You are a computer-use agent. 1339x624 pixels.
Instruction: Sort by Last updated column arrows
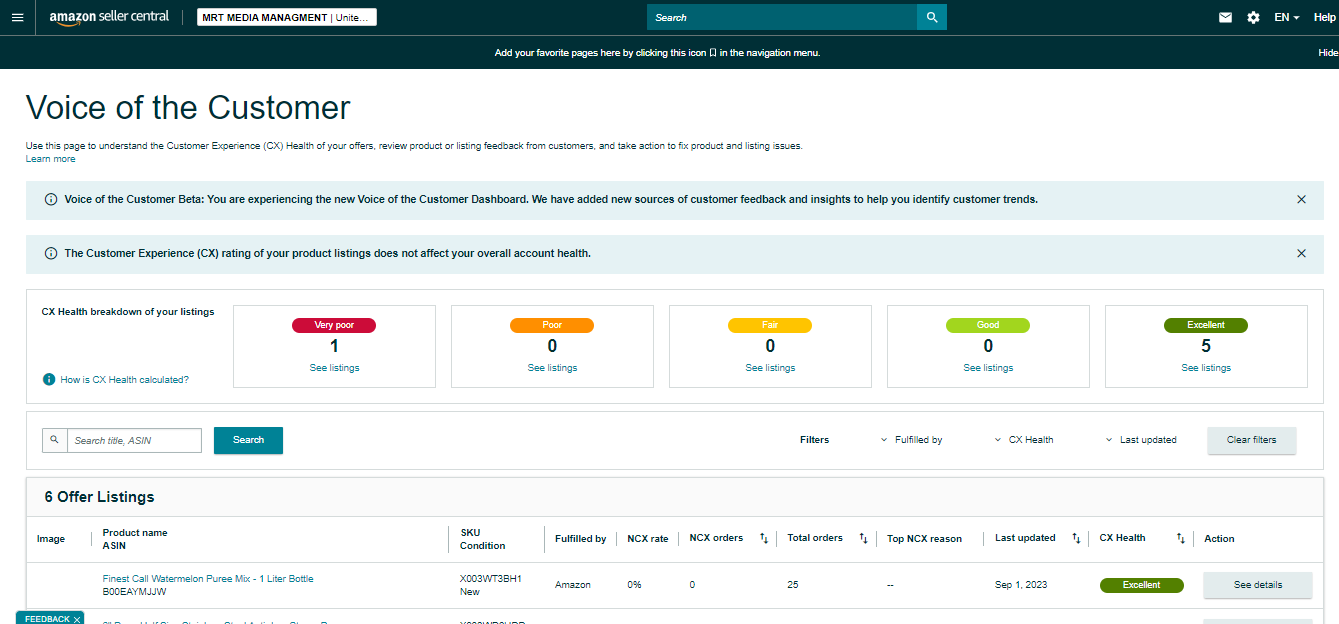1076,538
